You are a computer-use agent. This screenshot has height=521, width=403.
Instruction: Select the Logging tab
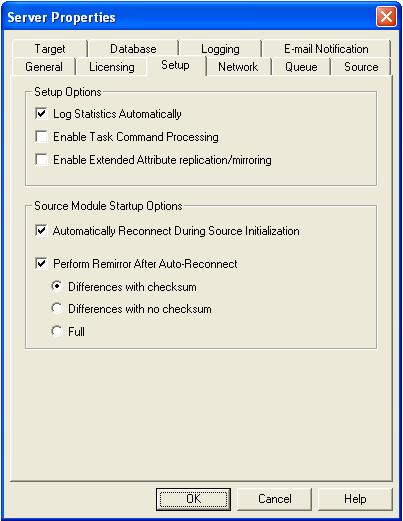tap(220, 49)
